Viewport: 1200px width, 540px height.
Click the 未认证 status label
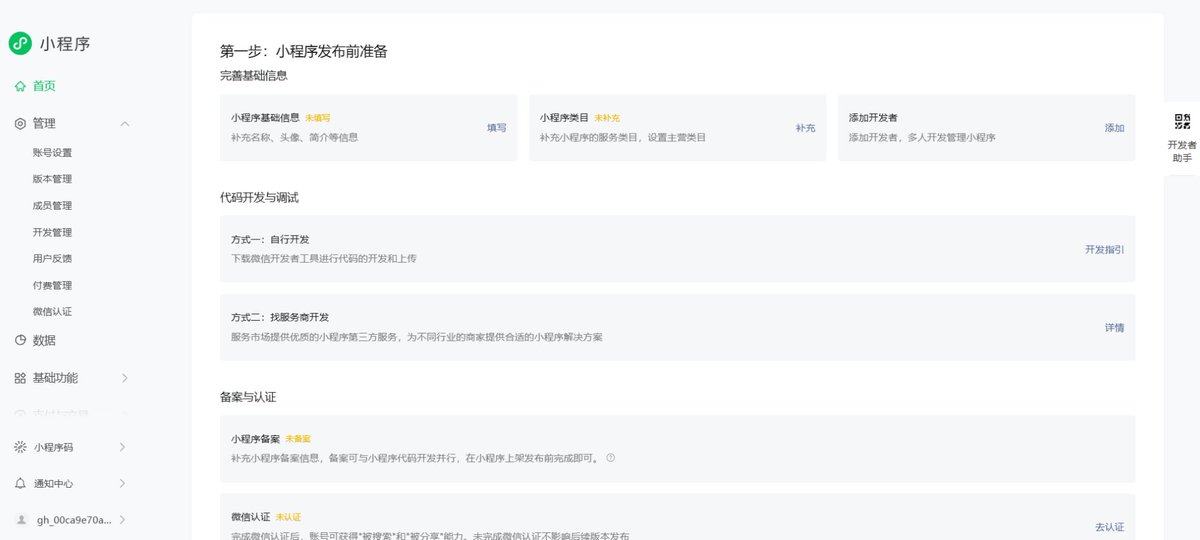coord(289,517)
